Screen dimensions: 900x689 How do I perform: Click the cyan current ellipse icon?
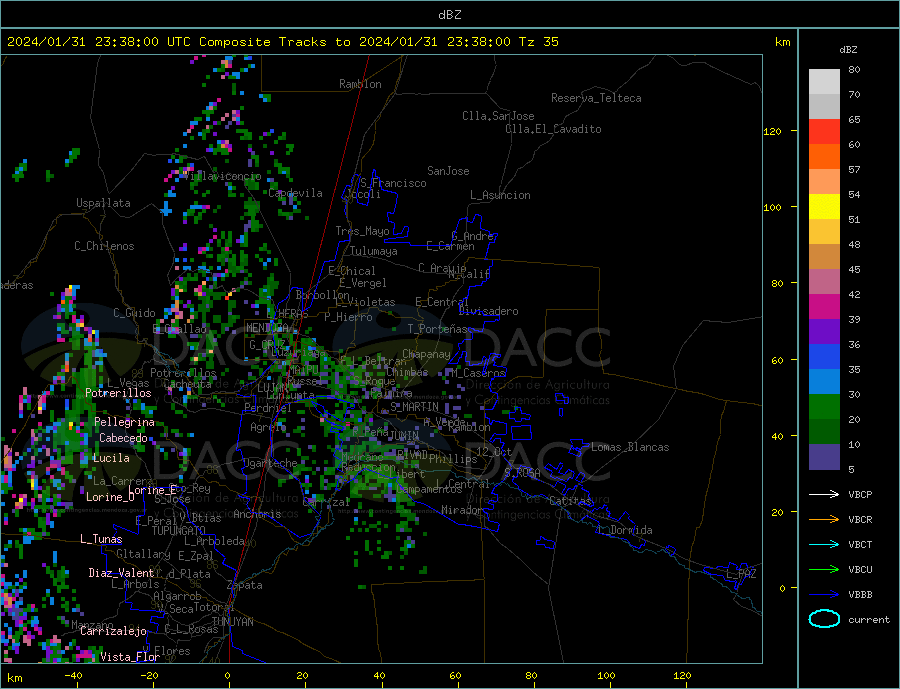pos(824,619)
